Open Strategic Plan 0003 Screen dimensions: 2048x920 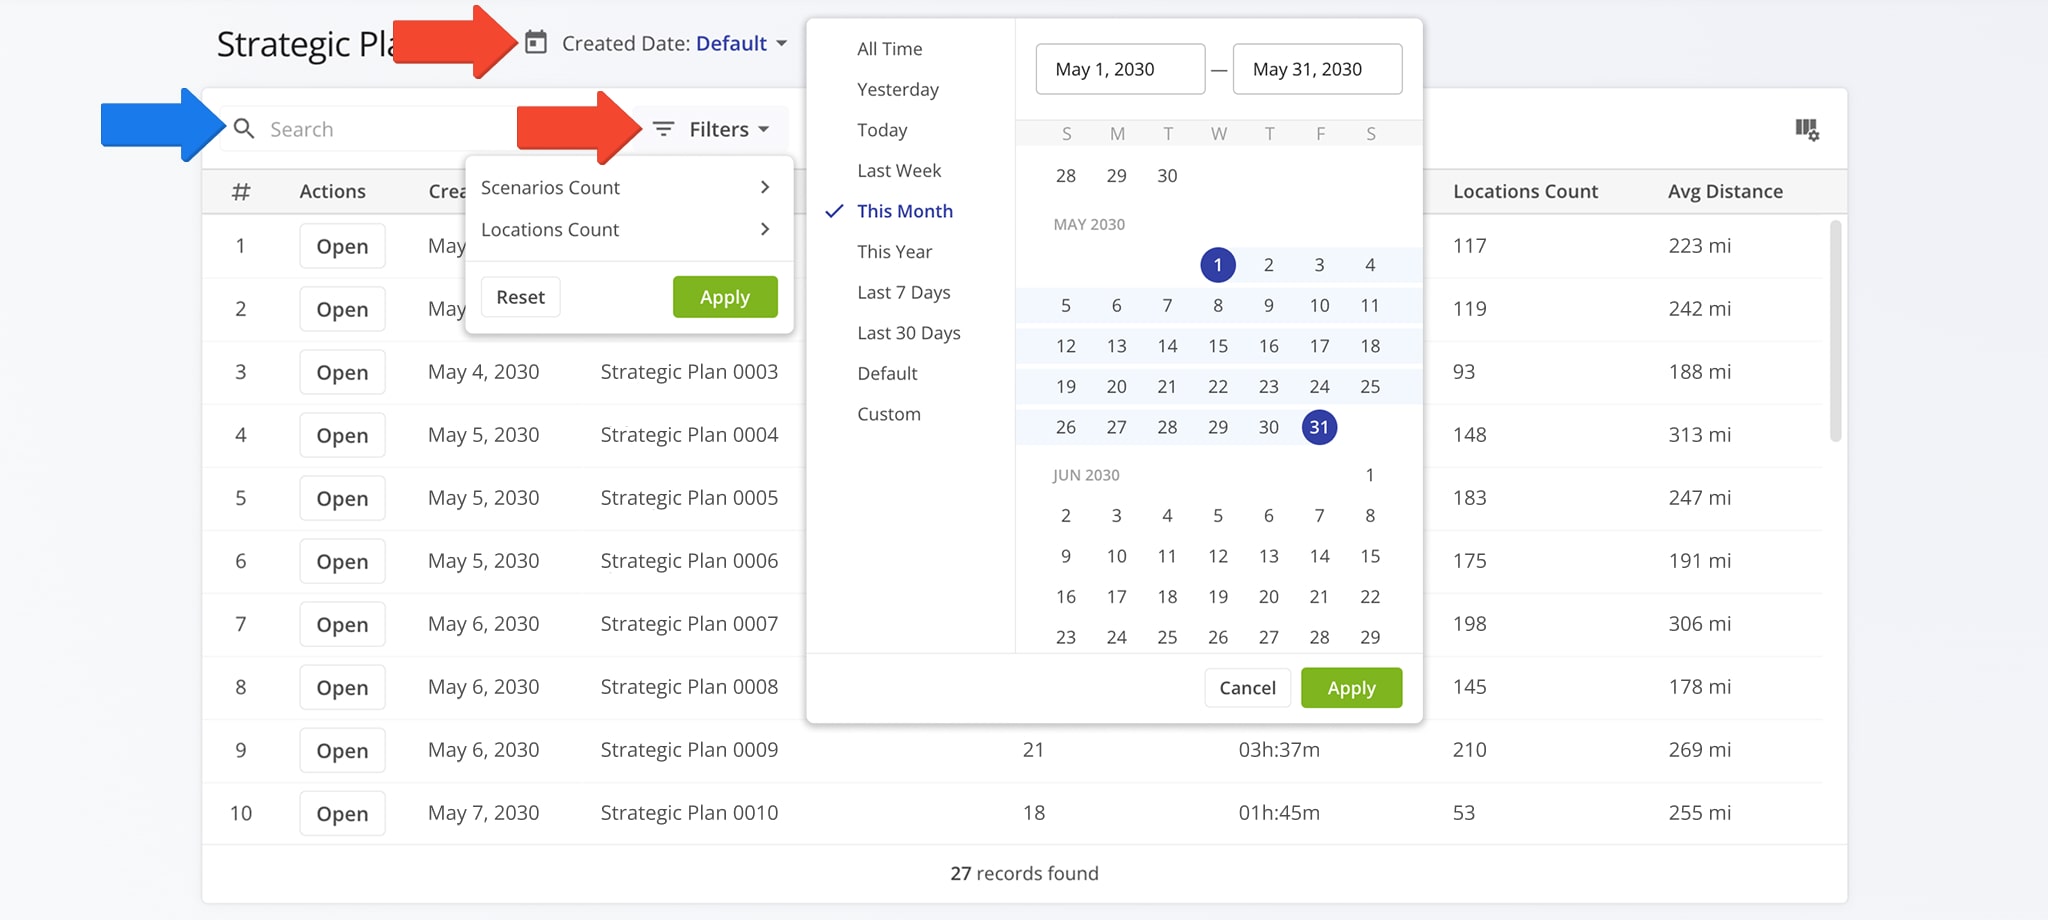[x=342, y=372]
